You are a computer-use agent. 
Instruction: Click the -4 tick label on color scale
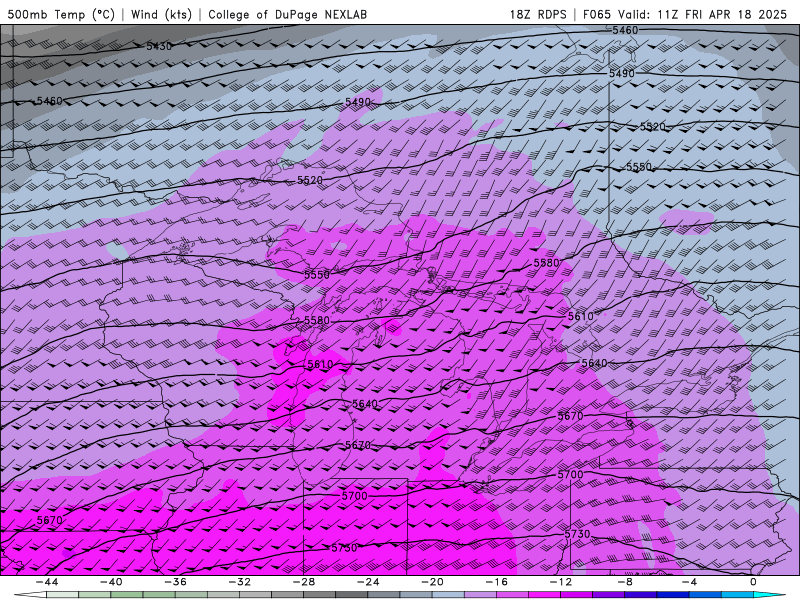[x=689, y=582]
